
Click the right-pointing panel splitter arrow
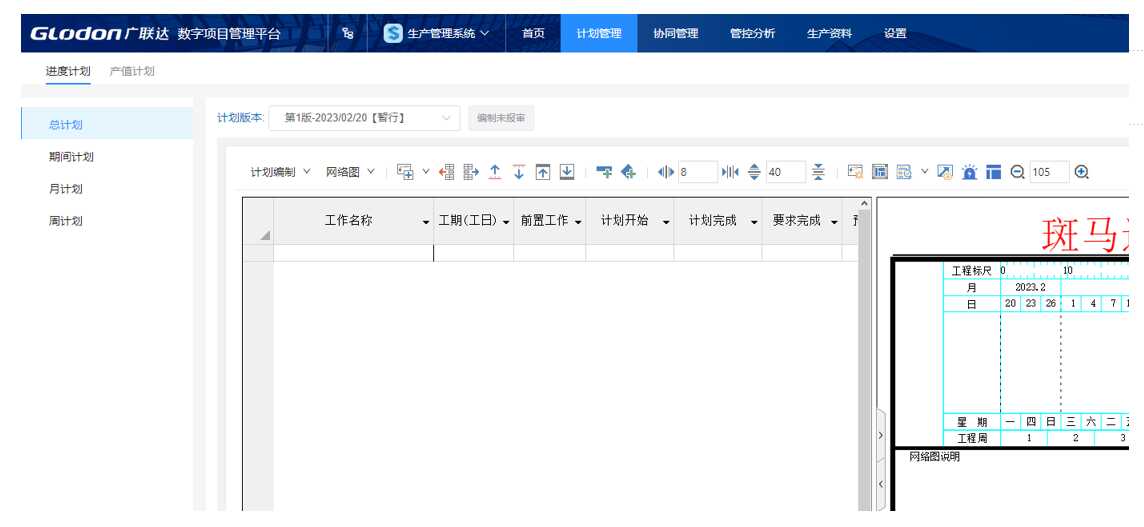click(881, 435)
